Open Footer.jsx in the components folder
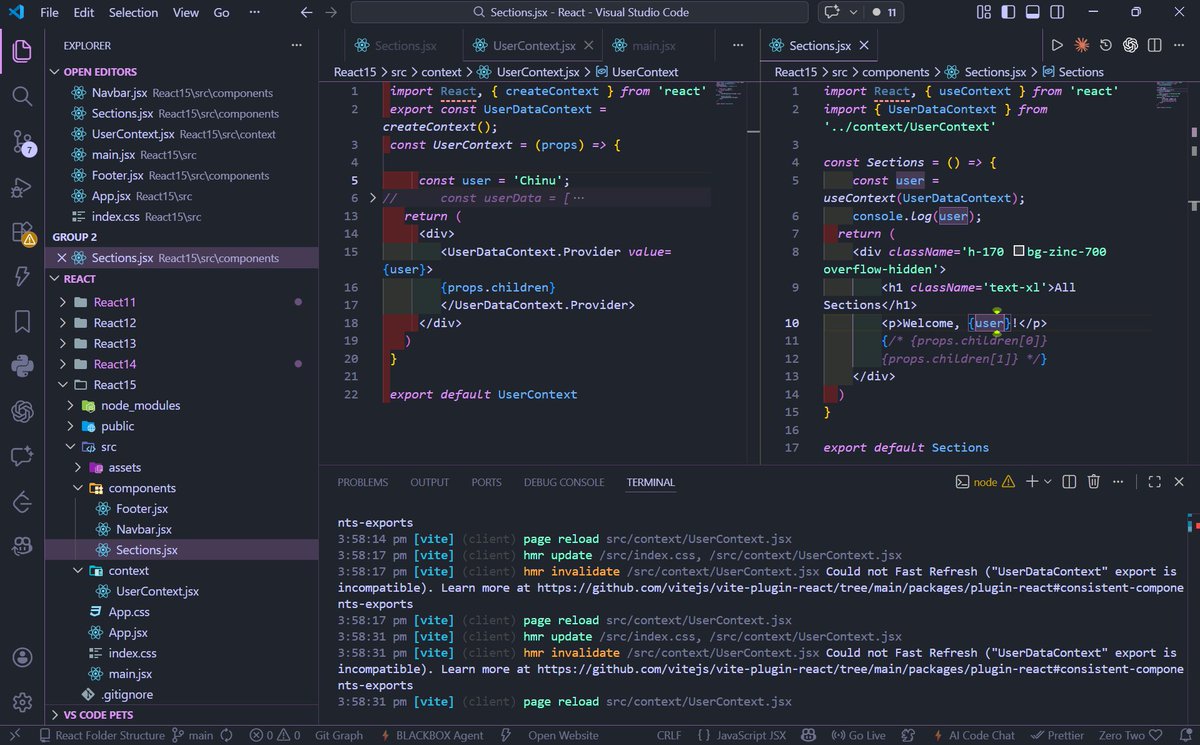 tap(141, 508)
